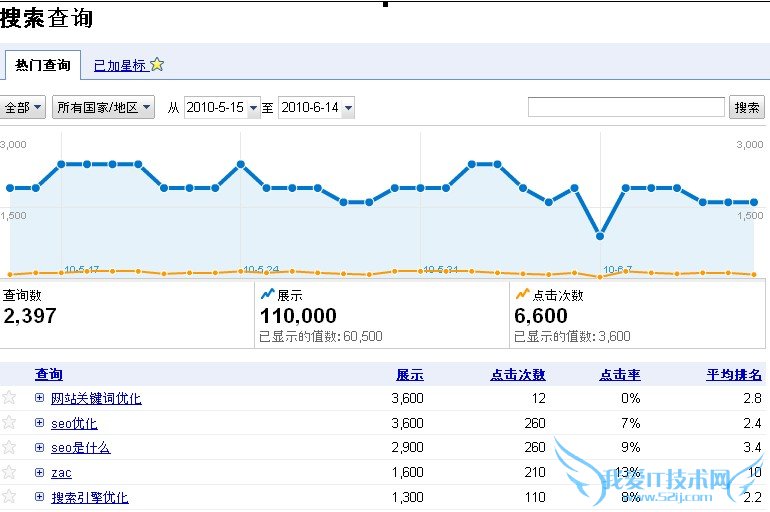This screenshot has width=770, height=512.
Task: Open the 所有国家/地区 dropdown
Action: pos(104,107)
